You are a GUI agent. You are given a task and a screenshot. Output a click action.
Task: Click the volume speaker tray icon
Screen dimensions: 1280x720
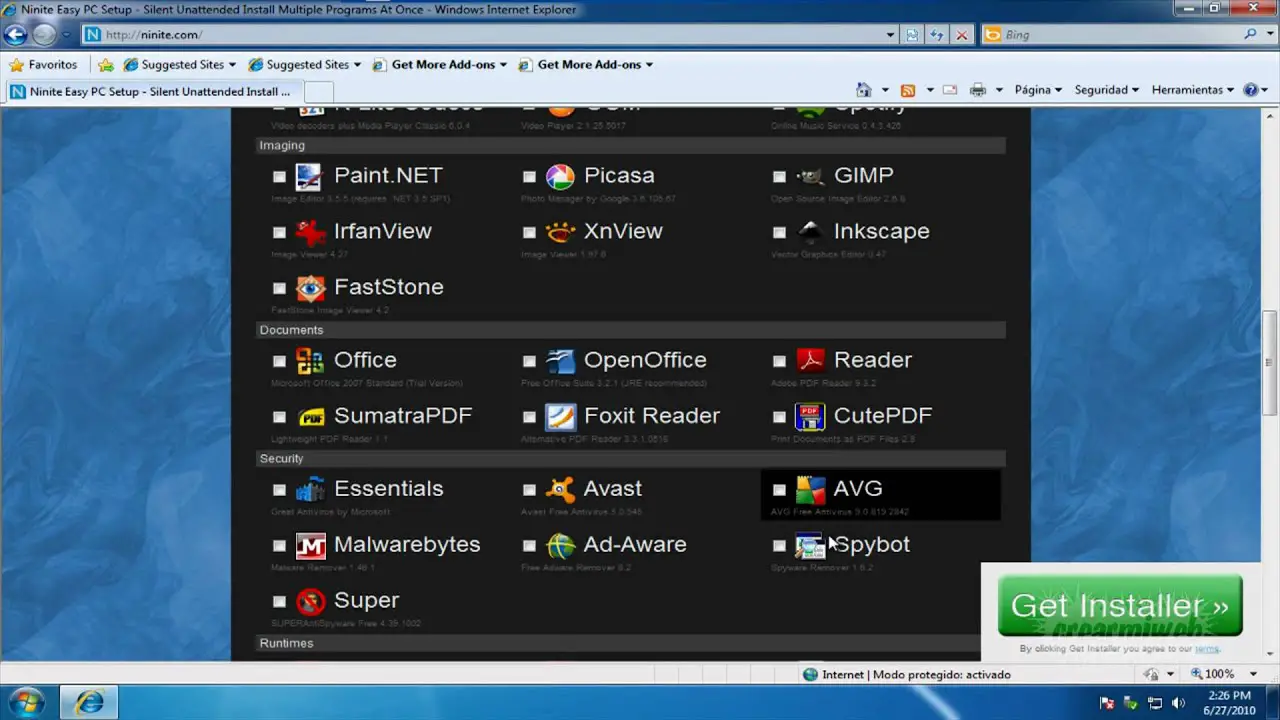1178,703
